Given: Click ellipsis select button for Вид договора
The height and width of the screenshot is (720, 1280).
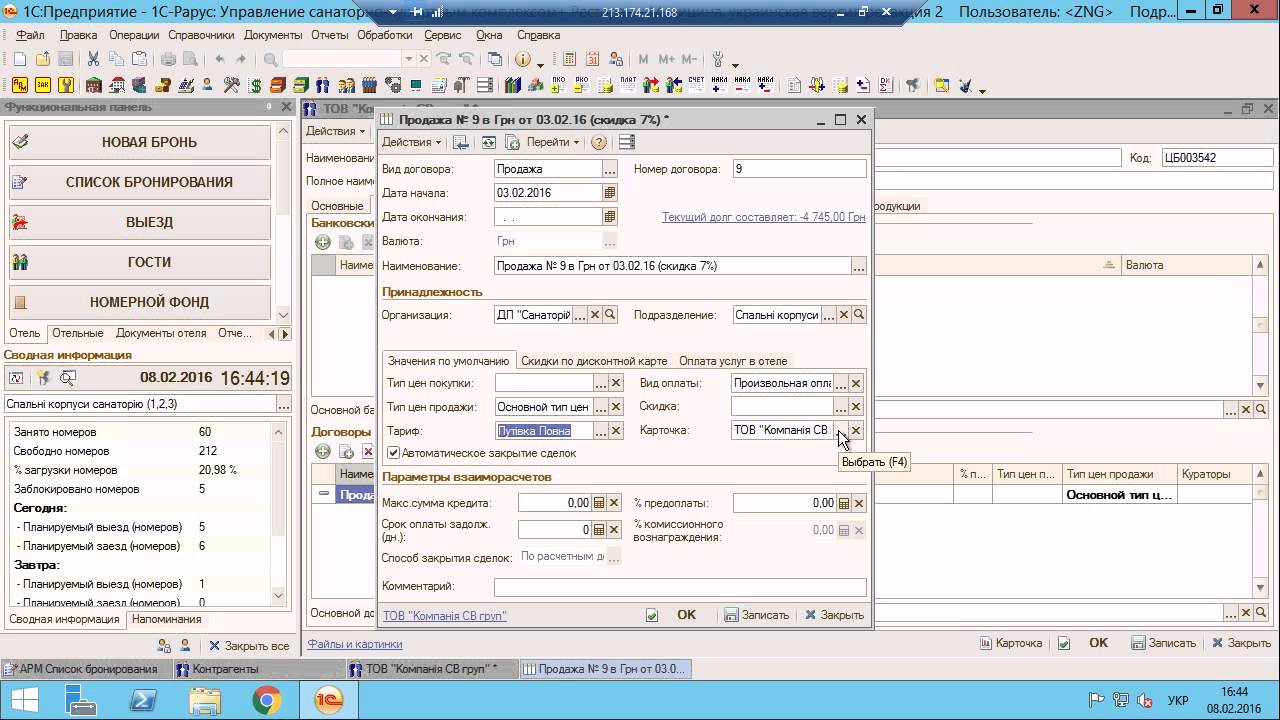Looking at the screenshot, I should pyautogui.click(x=610, y=169).
